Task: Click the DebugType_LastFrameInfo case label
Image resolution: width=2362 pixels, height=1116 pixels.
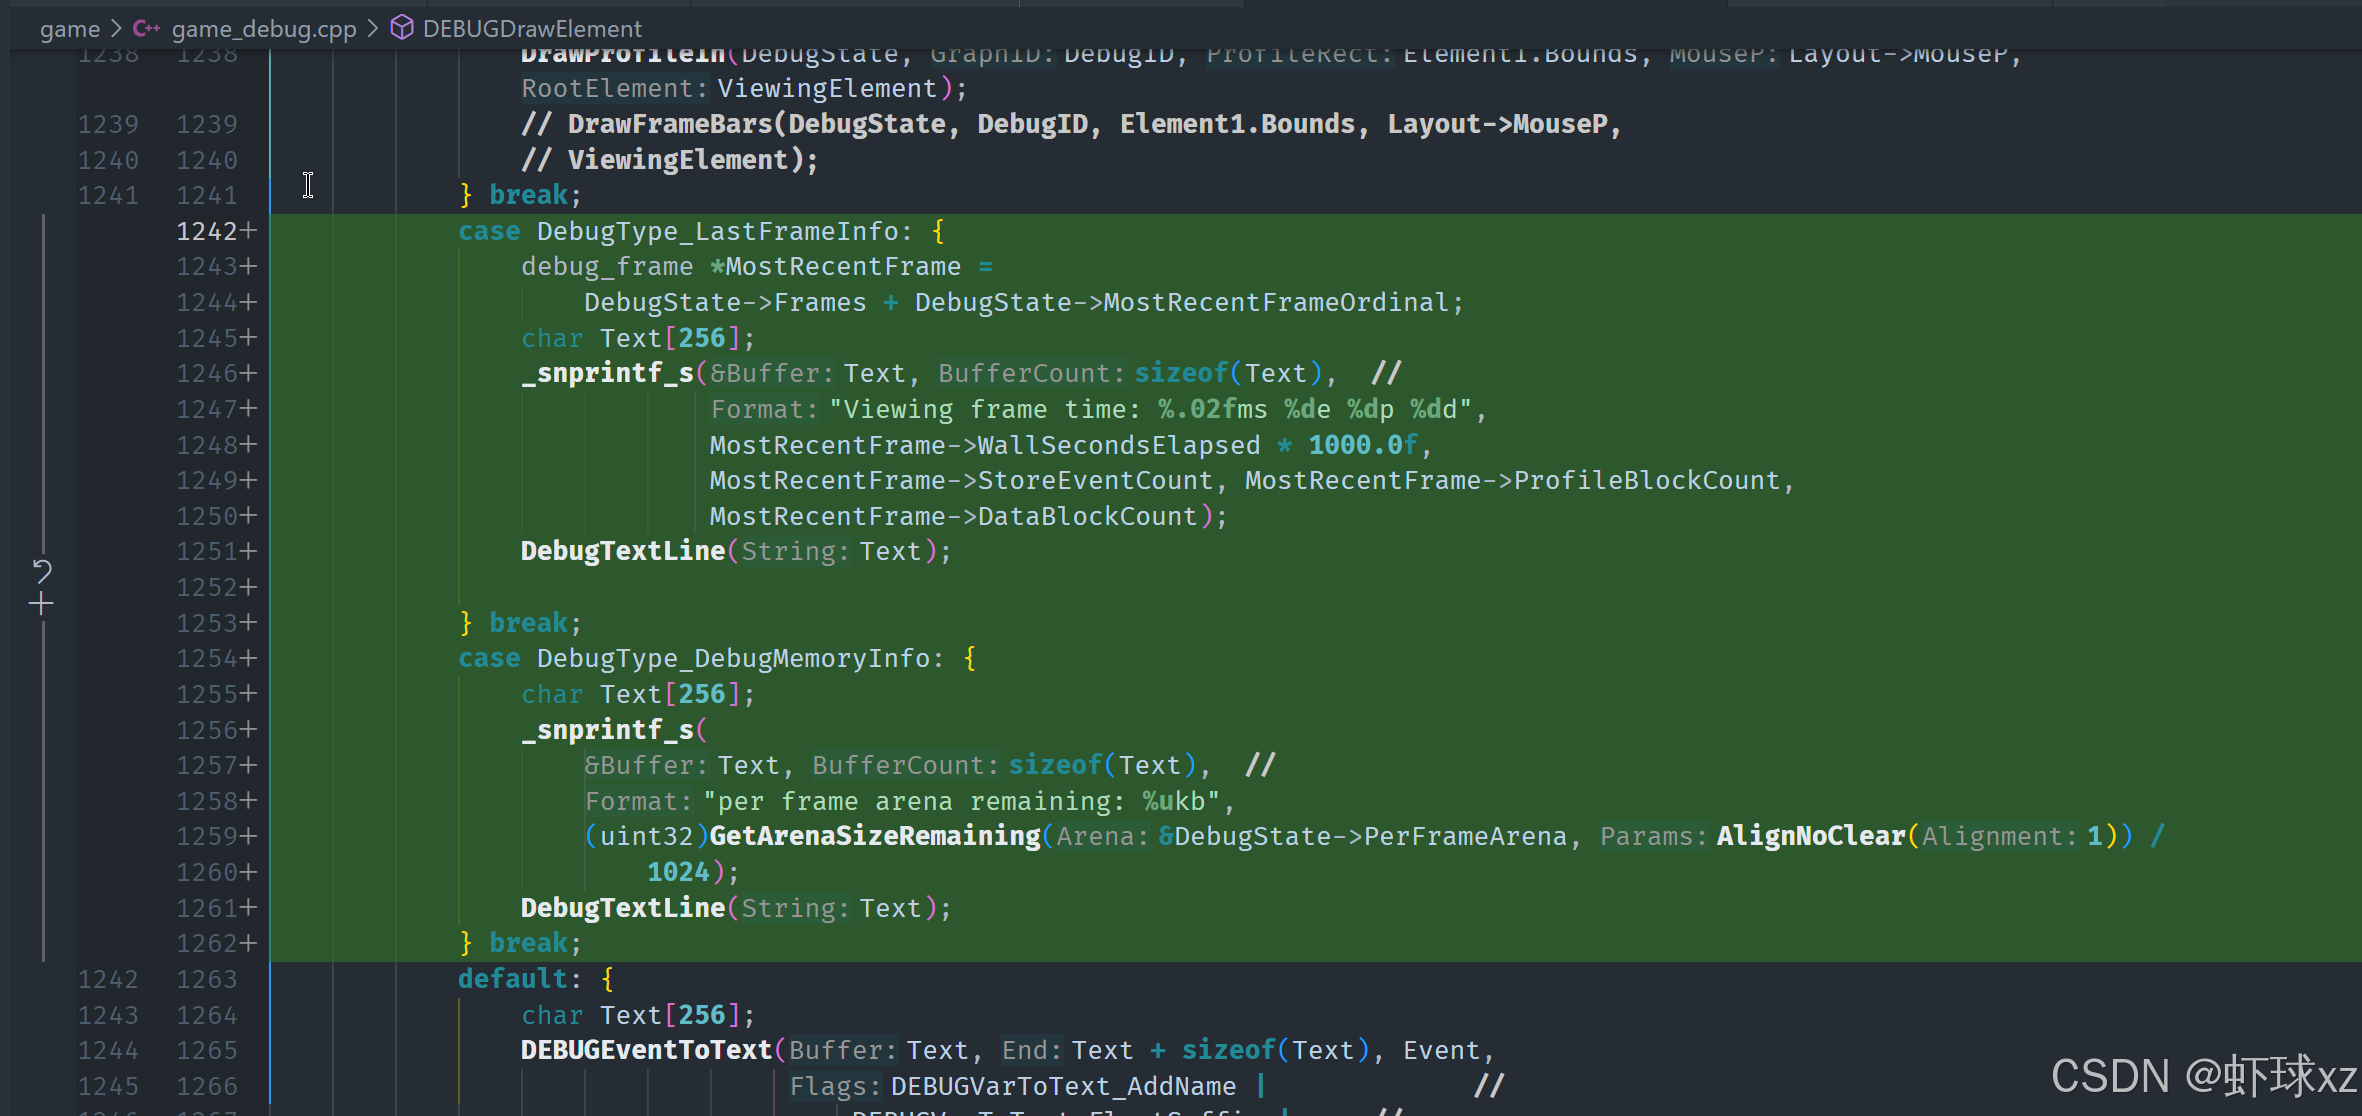Action: (x=717, y=231)
